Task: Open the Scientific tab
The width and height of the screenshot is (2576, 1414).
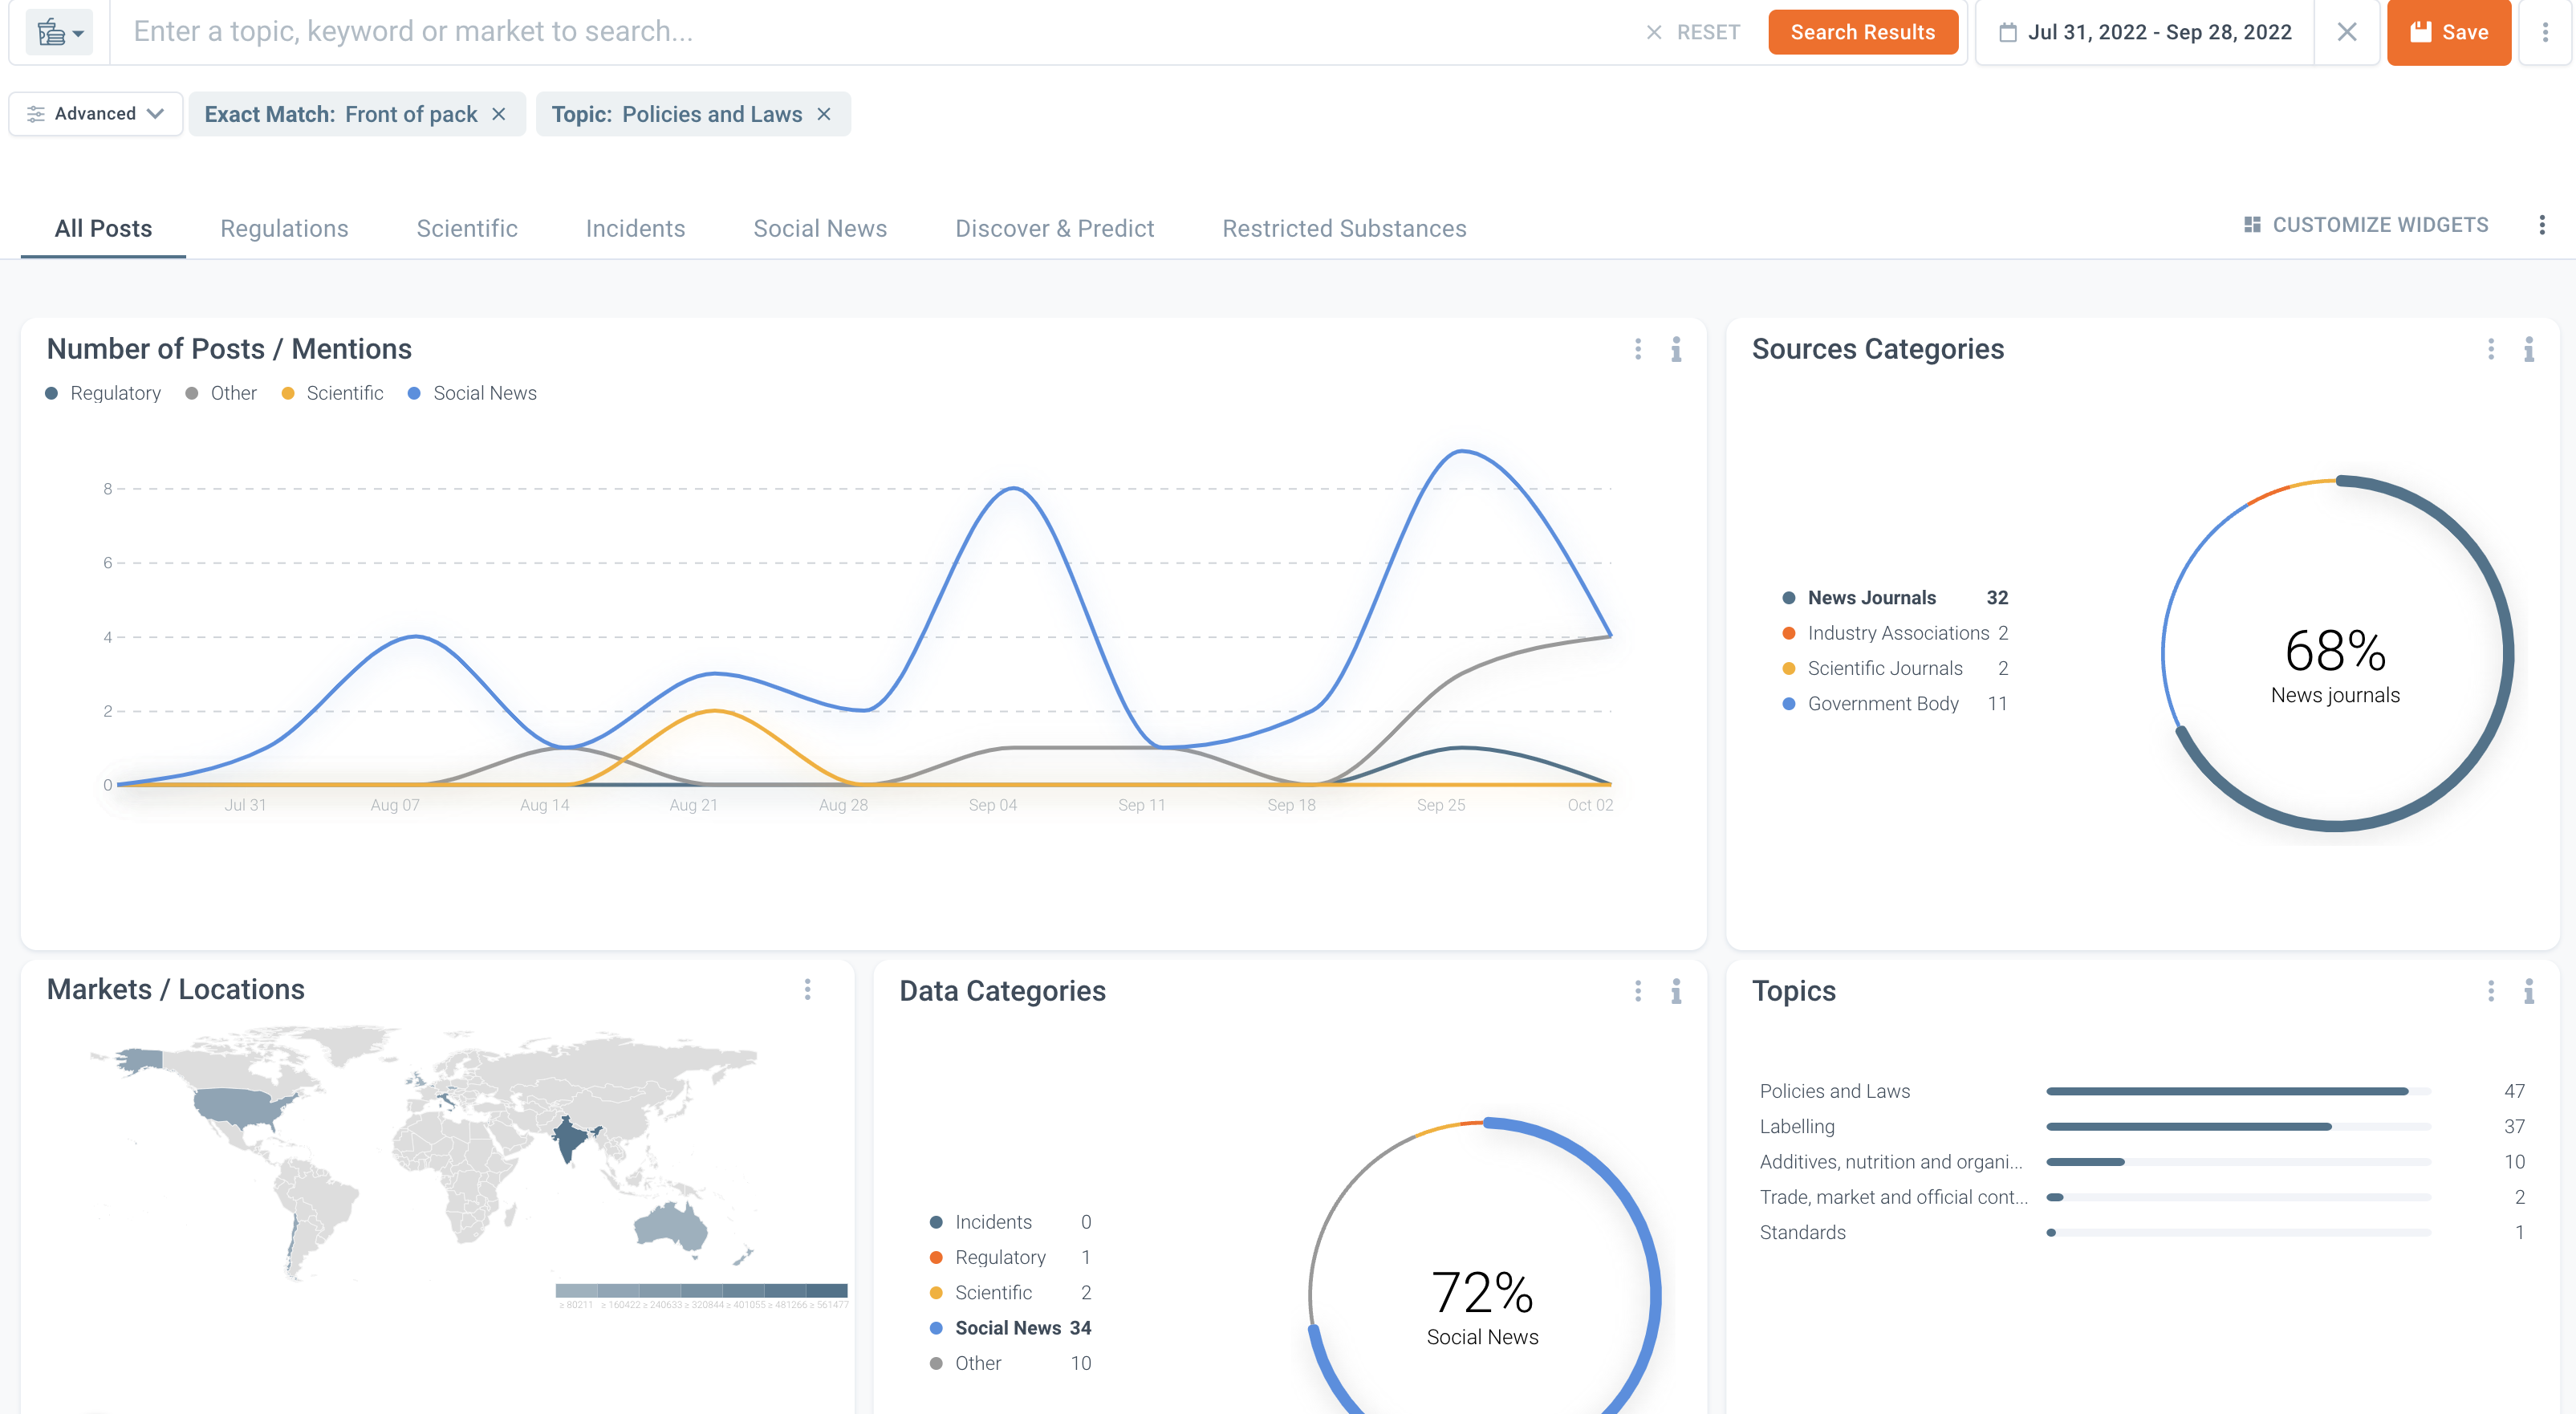Action: [467, 228]
